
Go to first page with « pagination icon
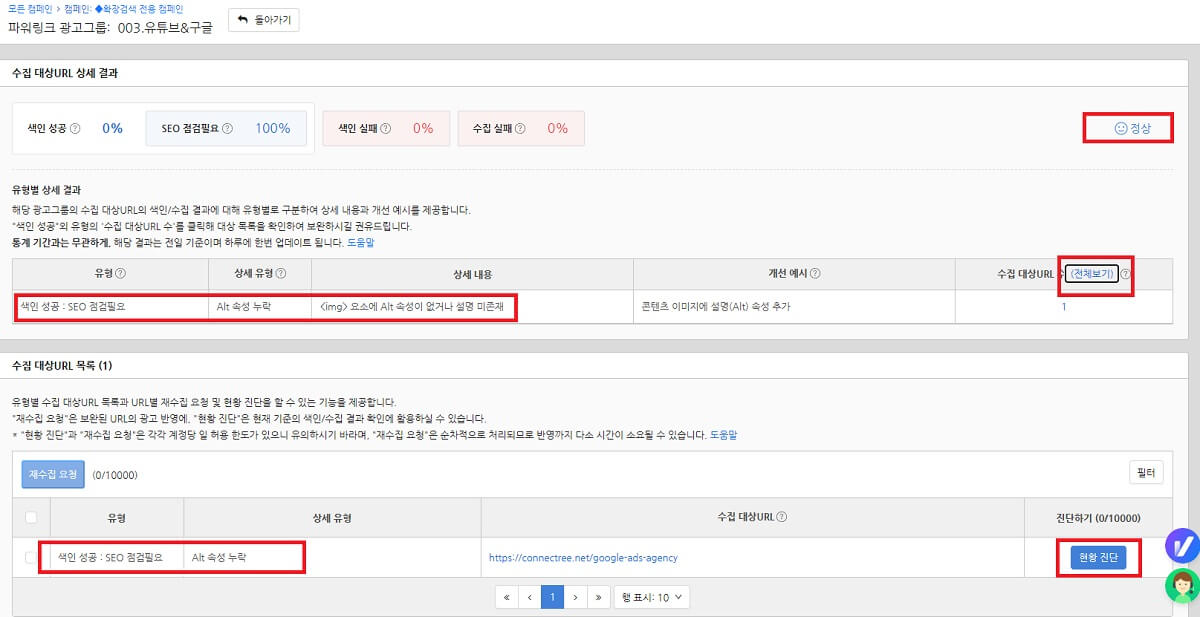(x=507, y=595)
